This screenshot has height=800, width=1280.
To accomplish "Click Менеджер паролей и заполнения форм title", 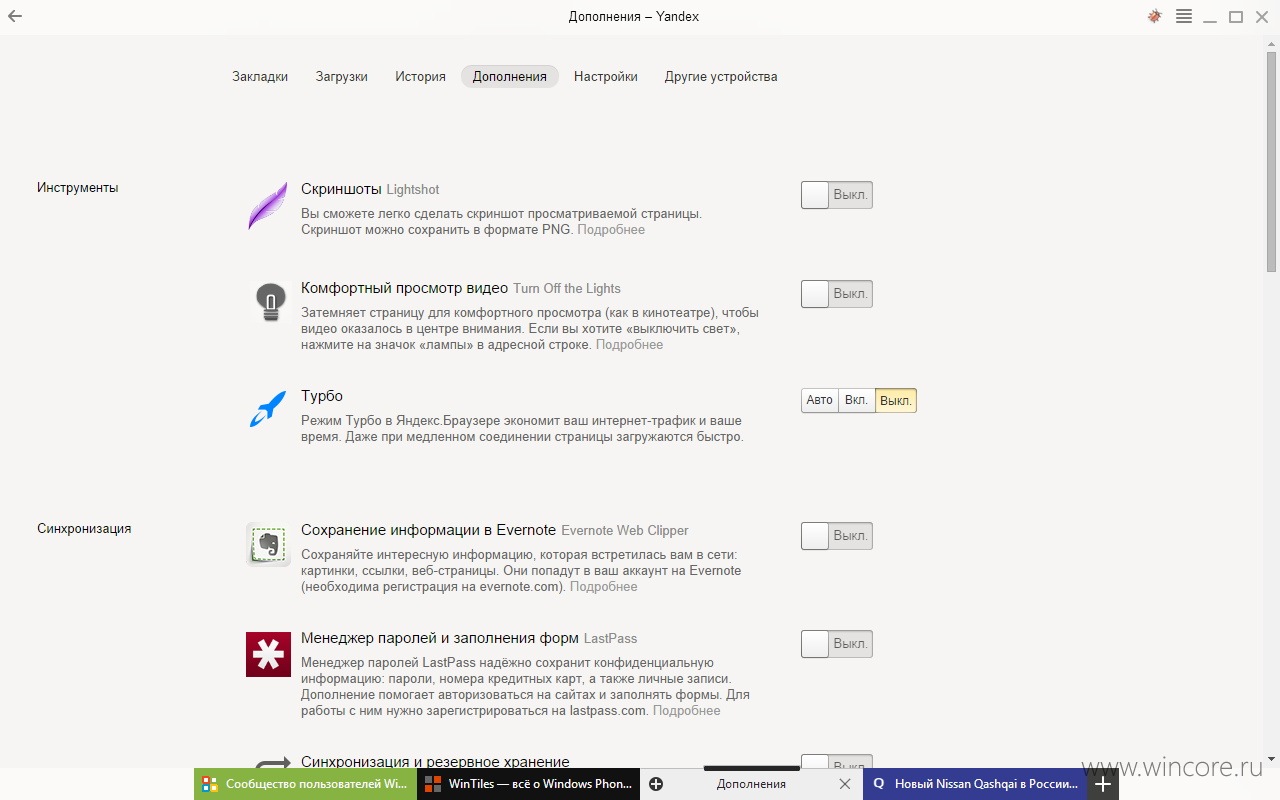I will pyautogui.click(x=440, y=638).
